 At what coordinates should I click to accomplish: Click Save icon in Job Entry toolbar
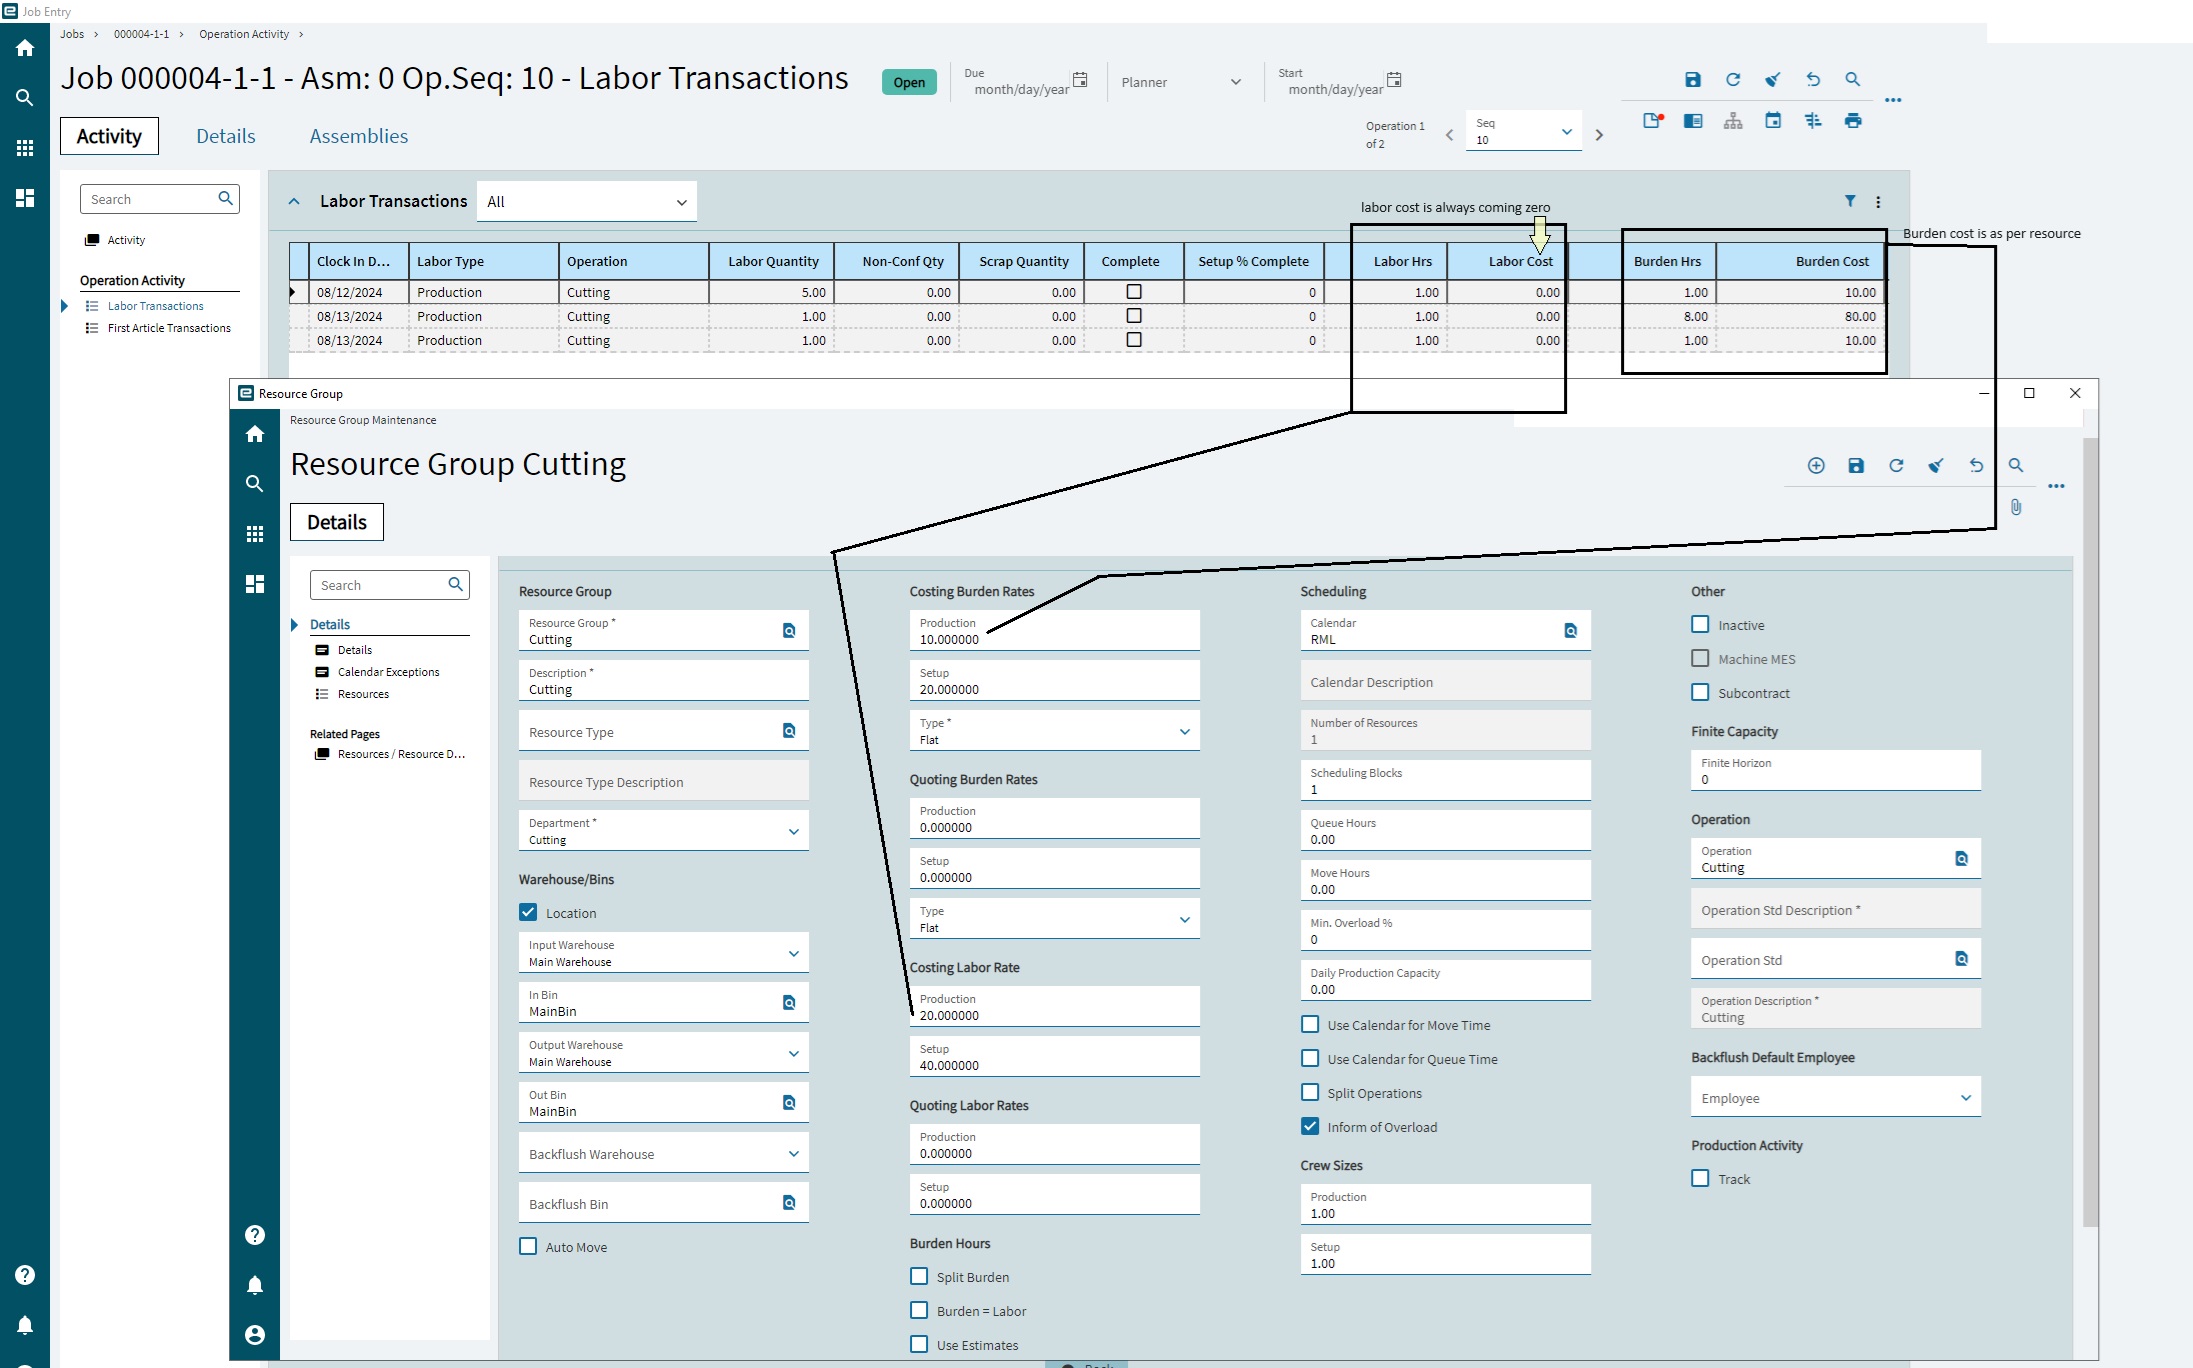click(x=1692, y=80)
